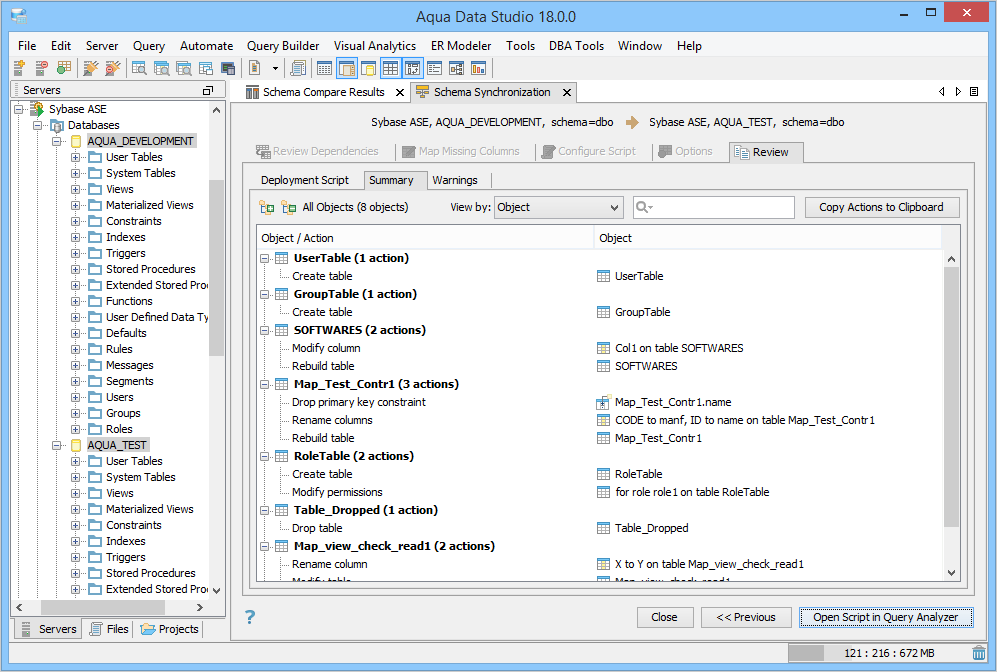Click the Register Server icon in the toolbar
The width and height of the screenshot is (997, 672).
point(19,68)
